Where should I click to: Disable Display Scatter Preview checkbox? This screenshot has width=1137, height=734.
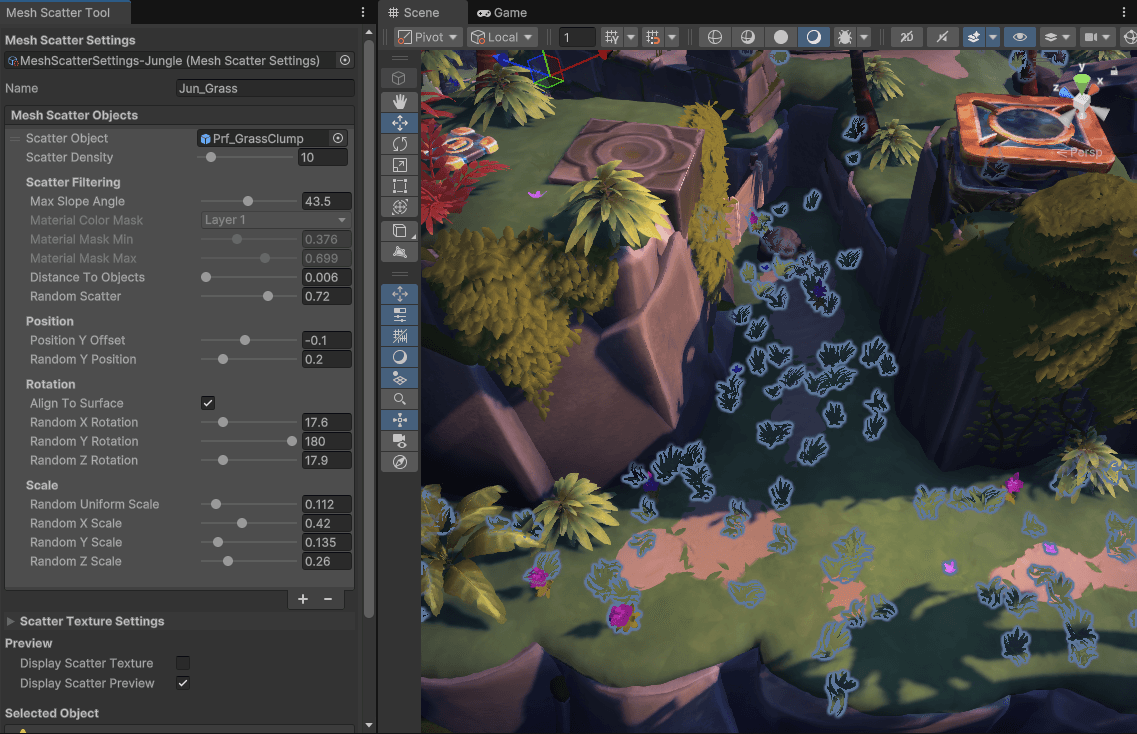(183, 683)
